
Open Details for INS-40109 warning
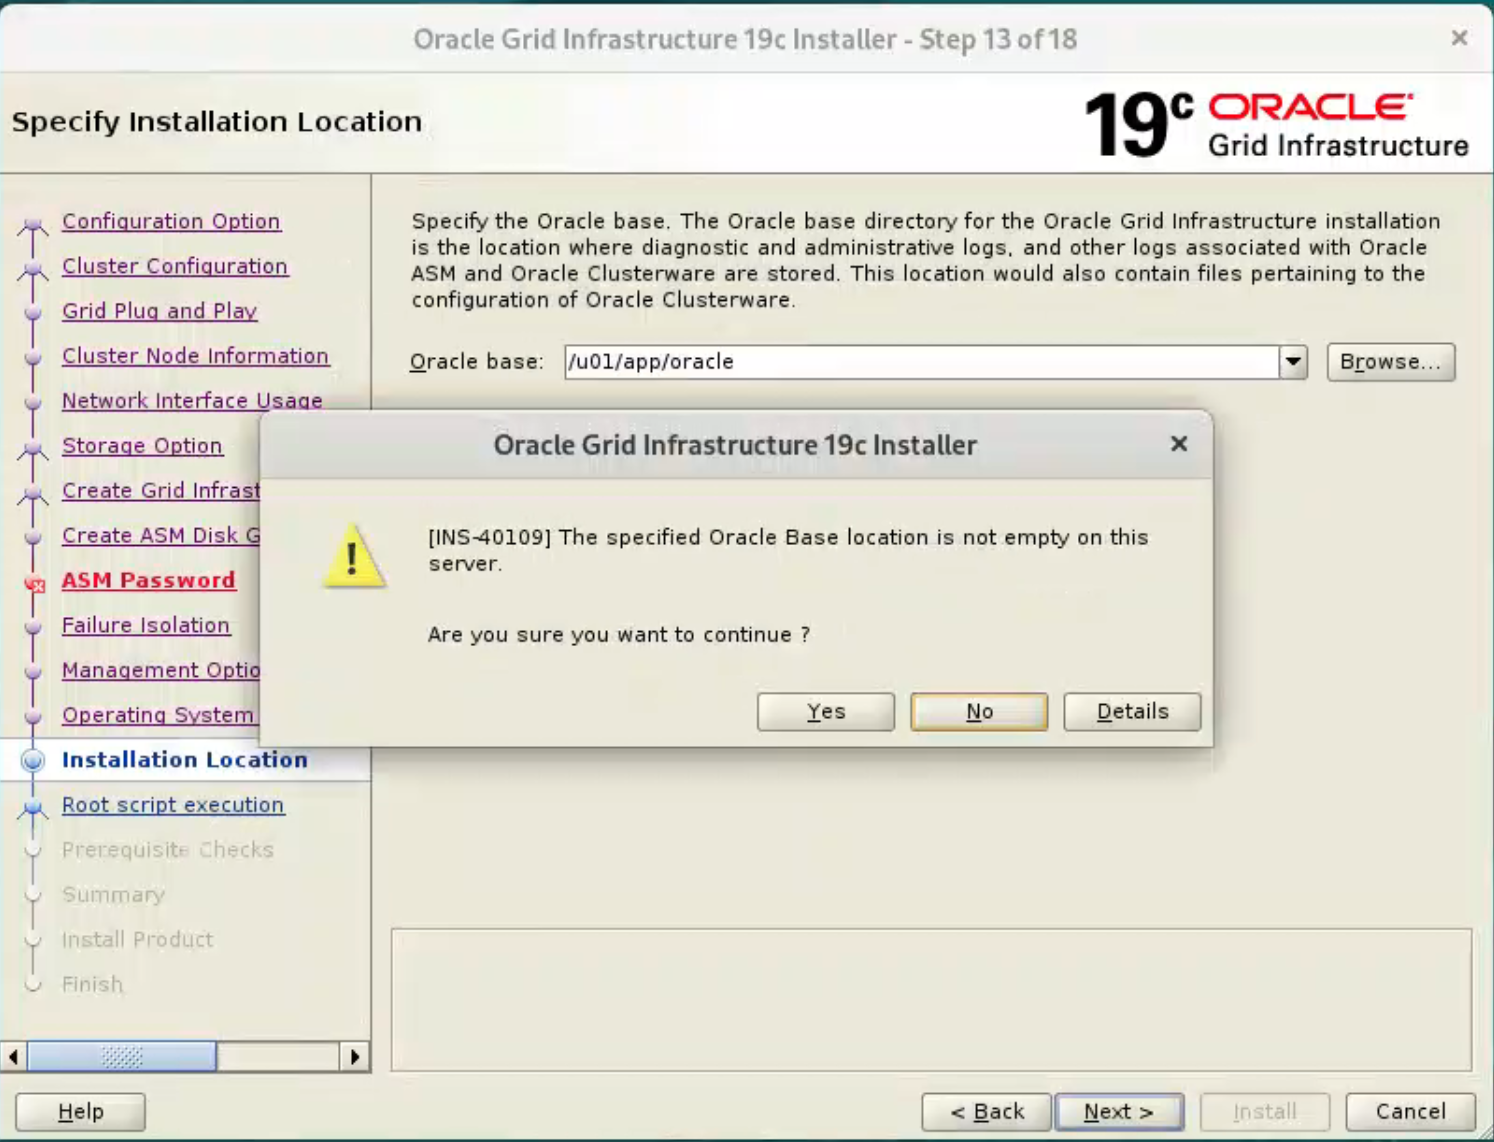click(x=1132, y=712)
